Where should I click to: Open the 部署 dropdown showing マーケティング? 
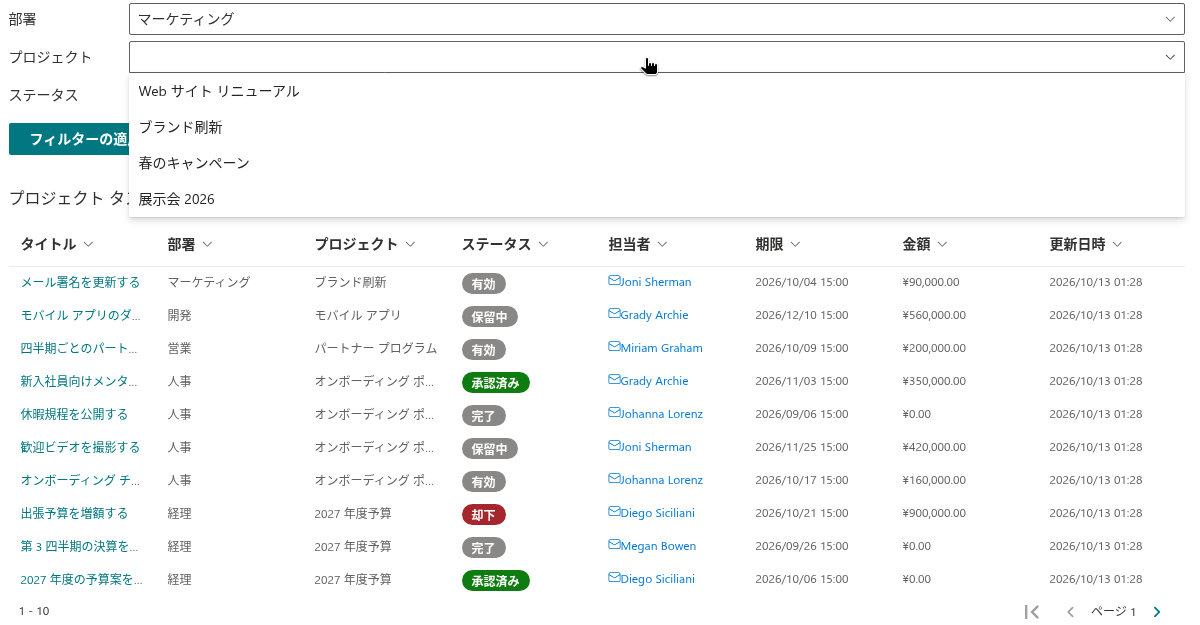657,19
